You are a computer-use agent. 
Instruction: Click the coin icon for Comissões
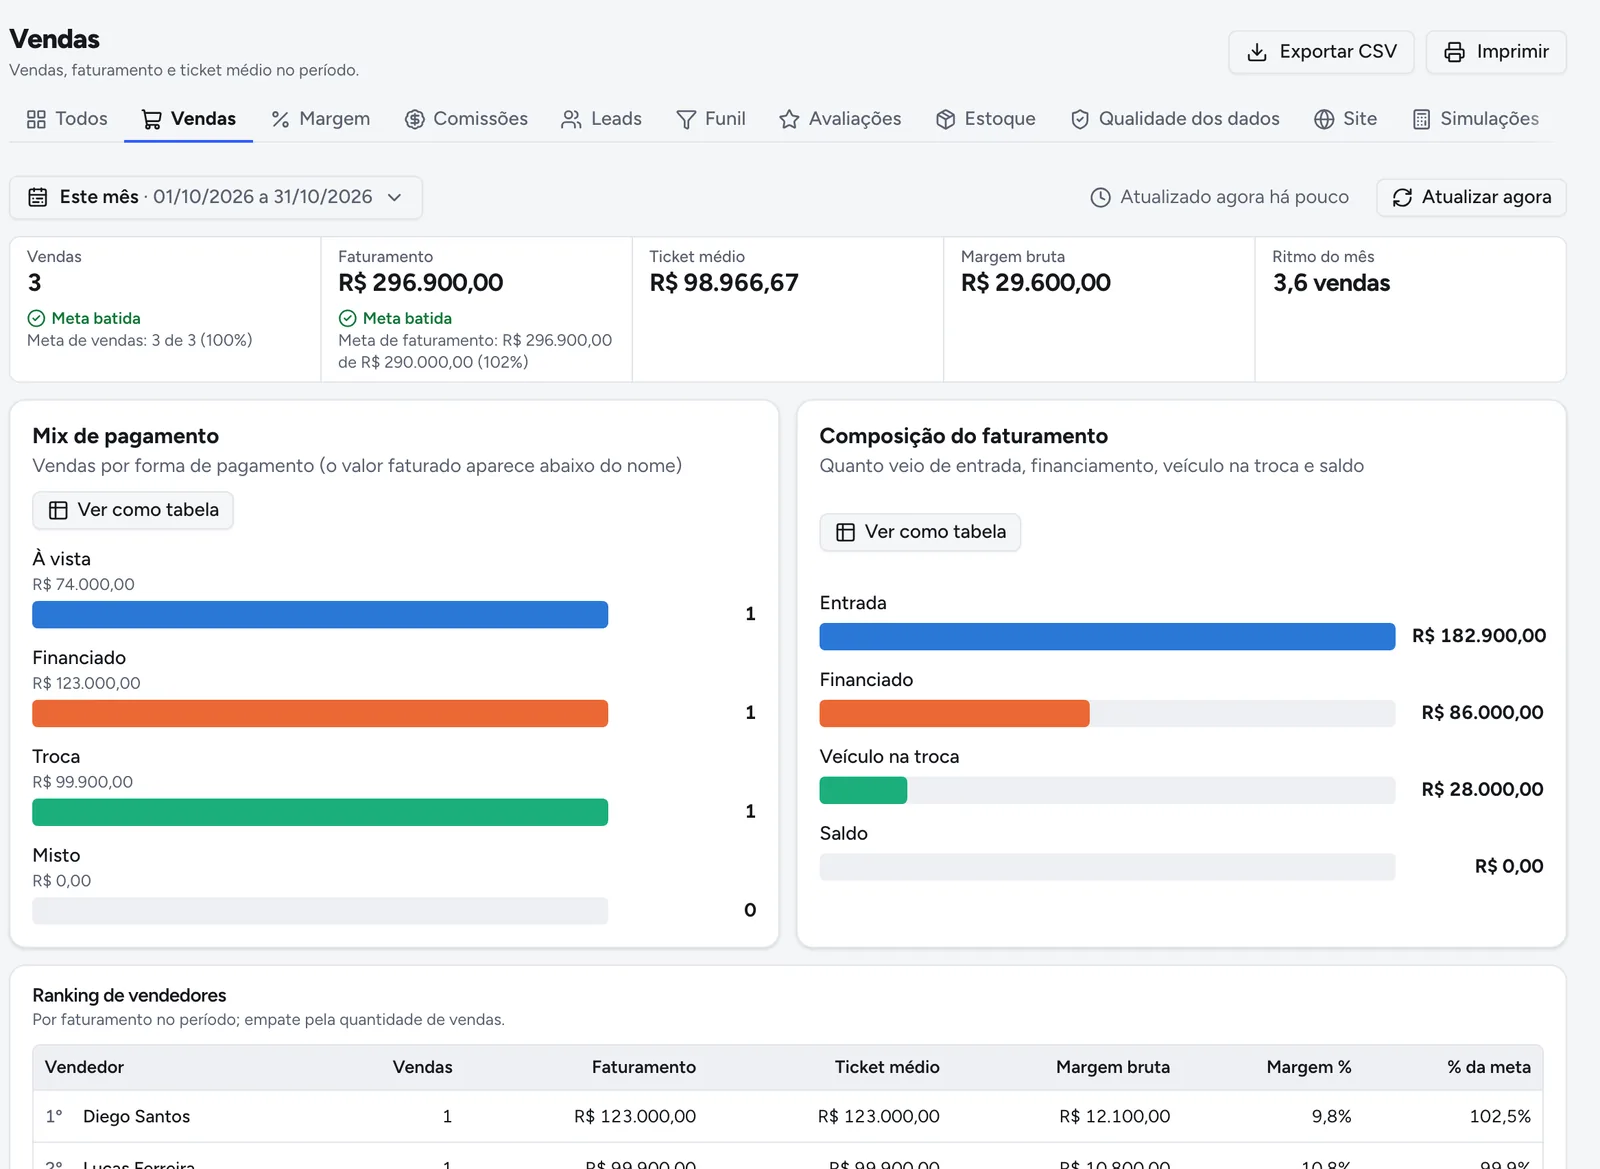tap(414, 119)
